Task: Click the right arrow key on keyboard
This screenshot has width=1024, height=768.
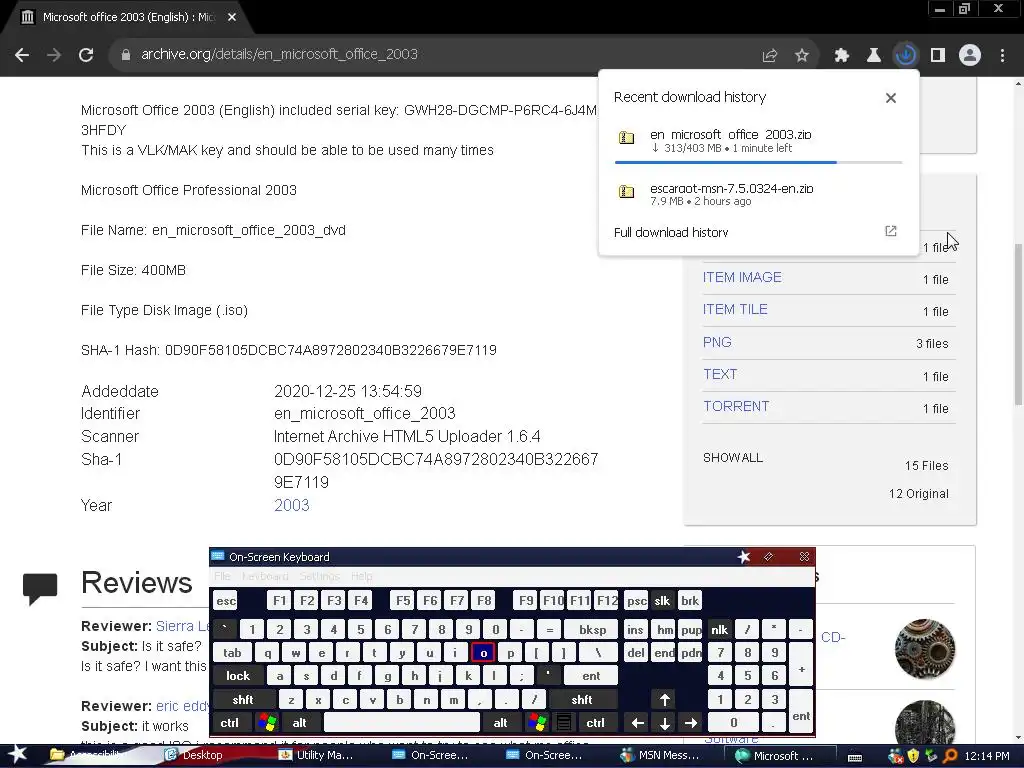Action: pyautogui.click(x=691, y=723)
